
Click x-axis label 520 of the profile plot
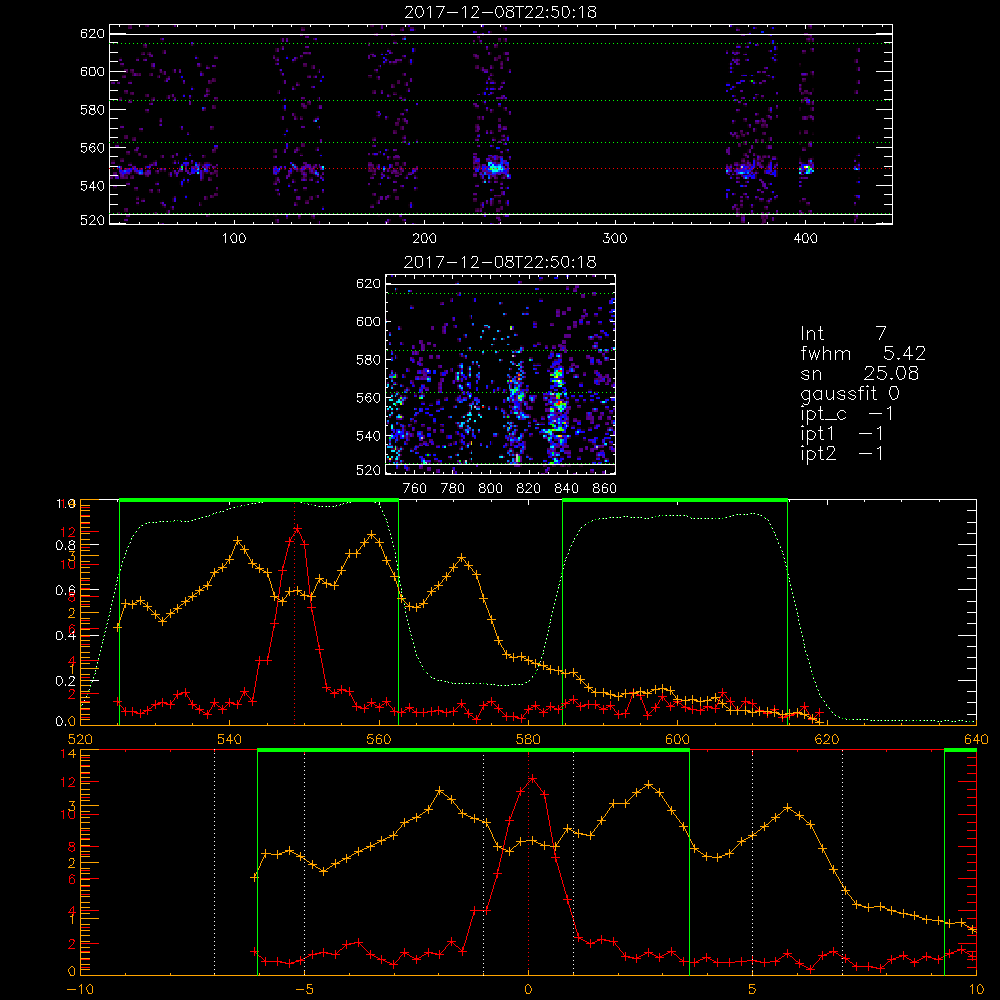pyautogui.click(x=80, y=739)
